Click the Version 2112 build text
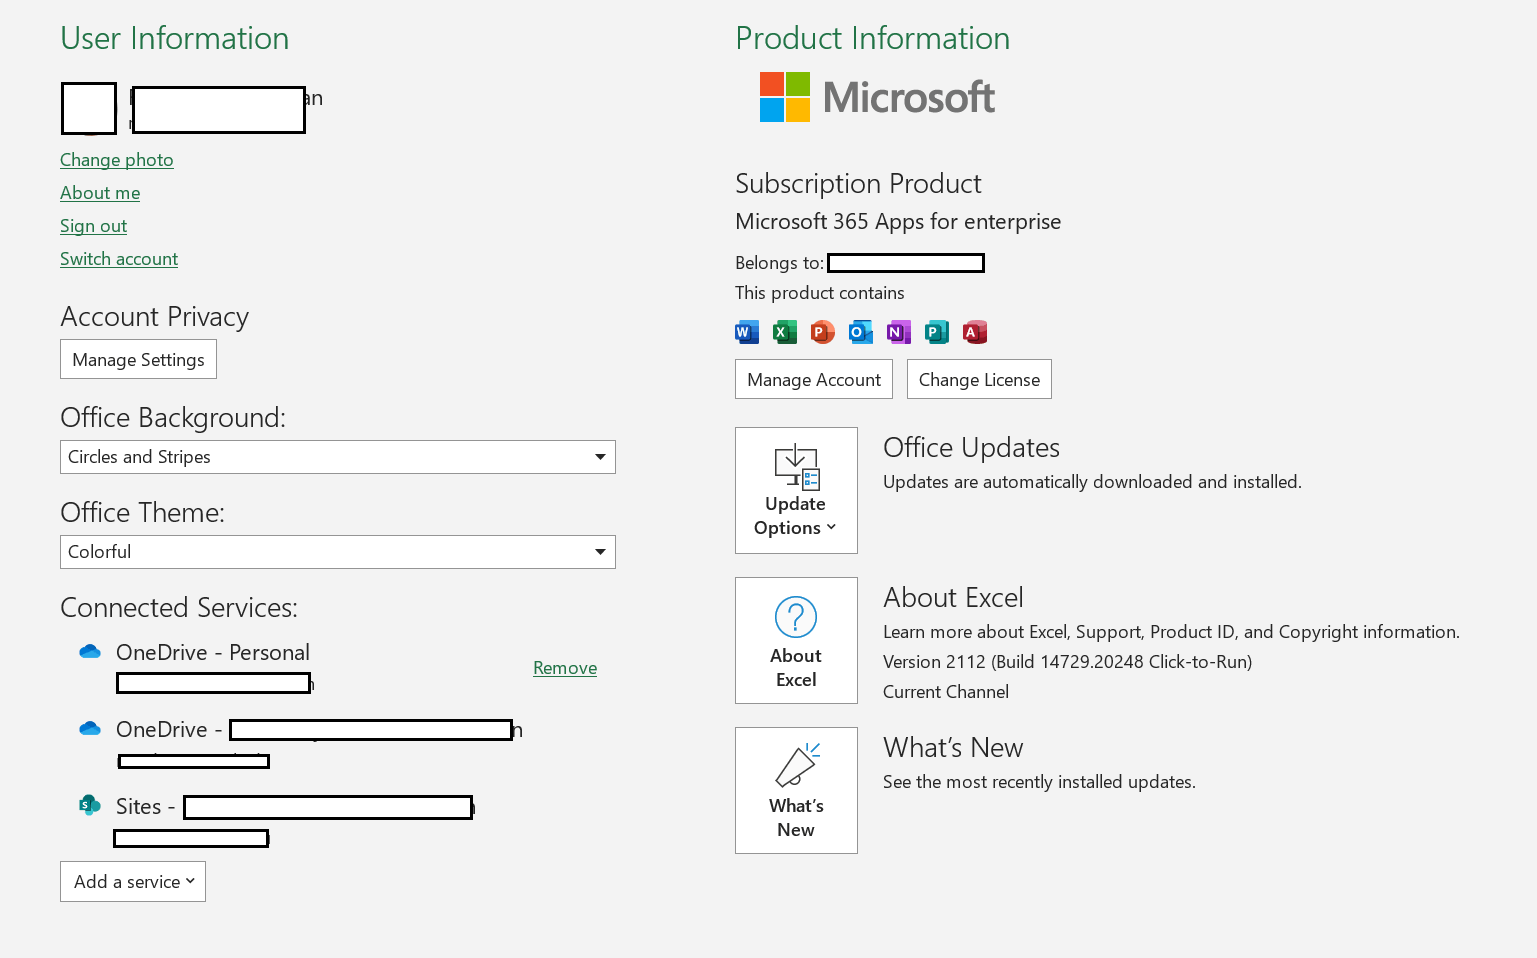The width and height of the screenshot is (1537, 958). [1068, 662]
